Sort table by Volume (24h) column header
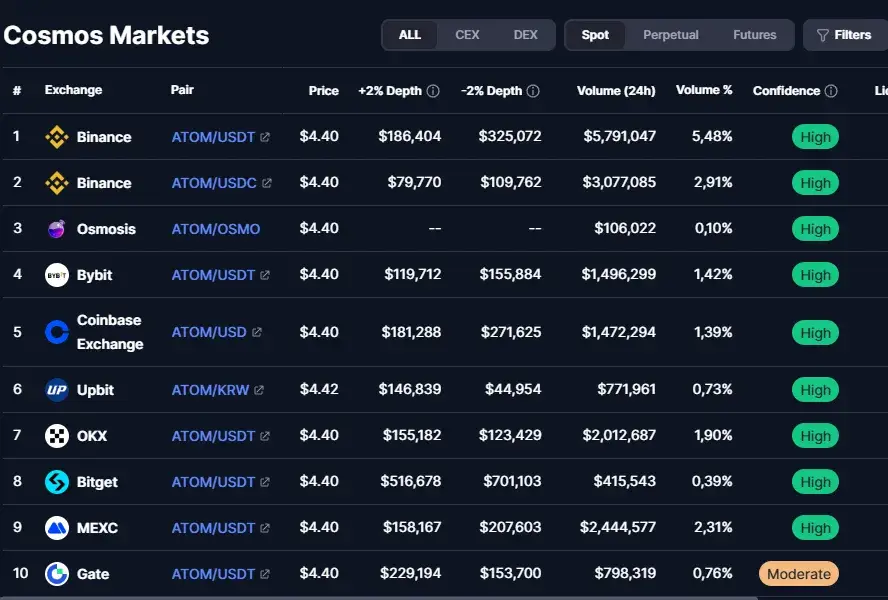Image resolution: width=888 pixels, height=600 pixels. (x=616, y=91)
